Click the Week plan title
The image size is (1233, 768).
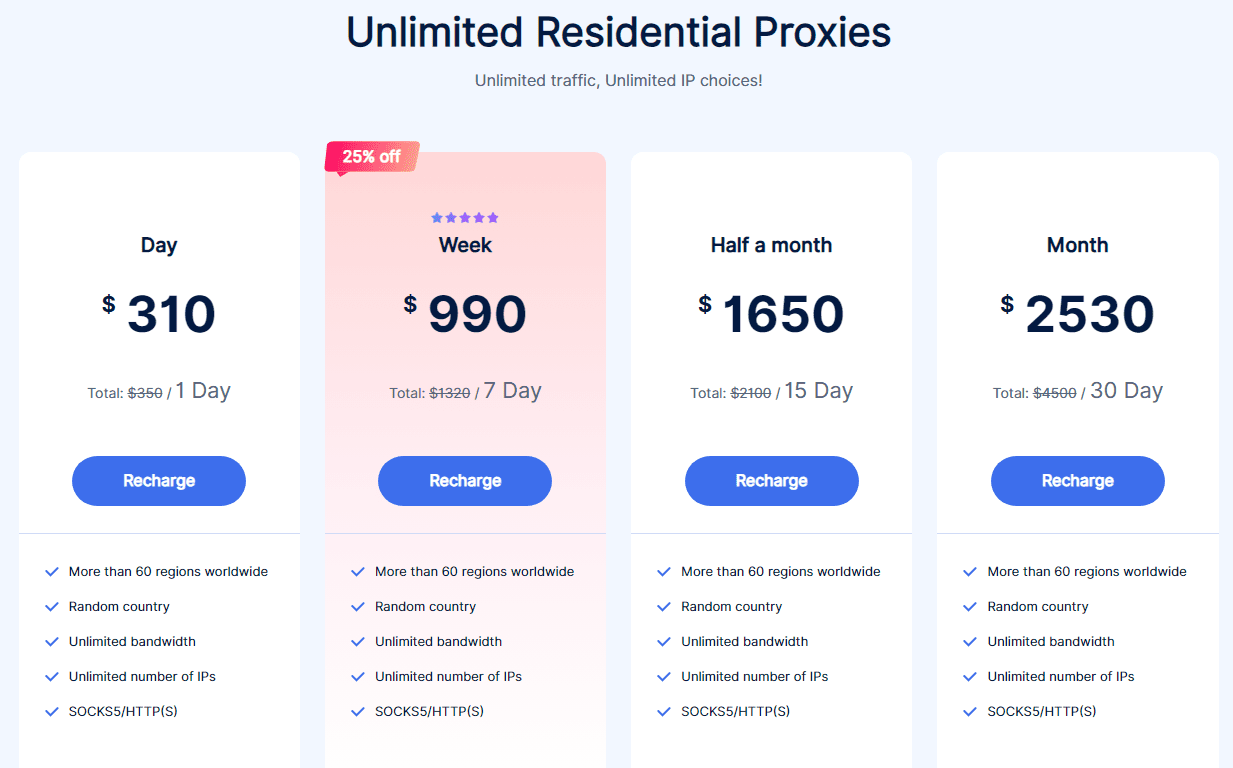[x=465, y=245]
